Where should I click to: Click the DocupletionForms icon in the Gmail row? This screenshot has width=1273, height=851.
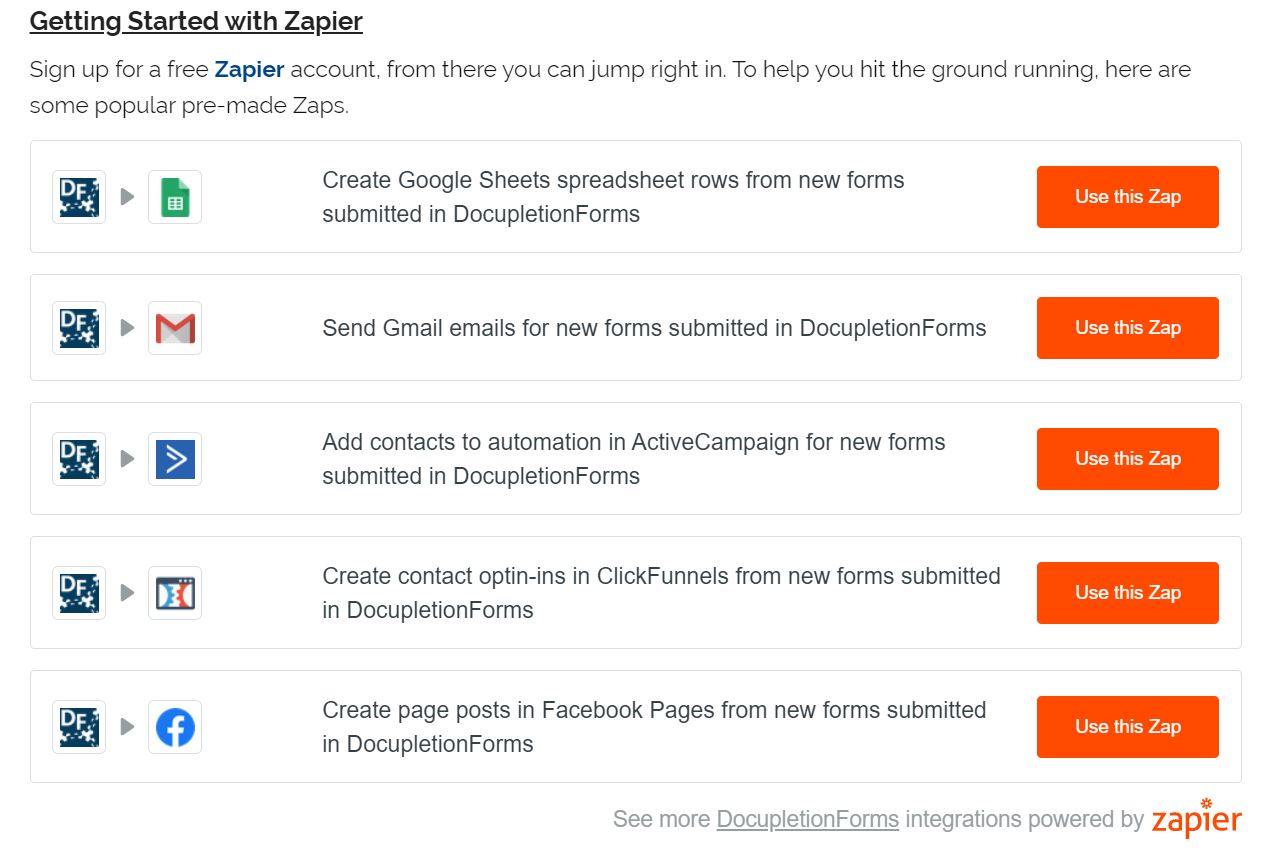pos(78,327)
